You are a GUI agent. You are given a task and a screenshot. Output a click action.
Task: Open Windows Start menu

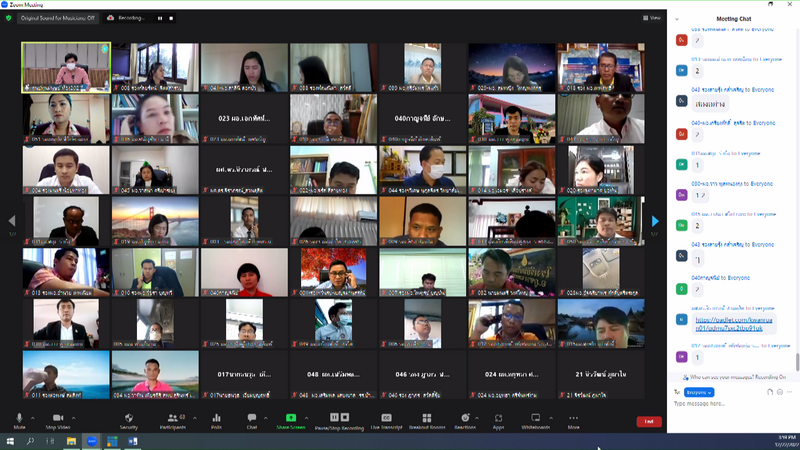[x=10, y=441]
